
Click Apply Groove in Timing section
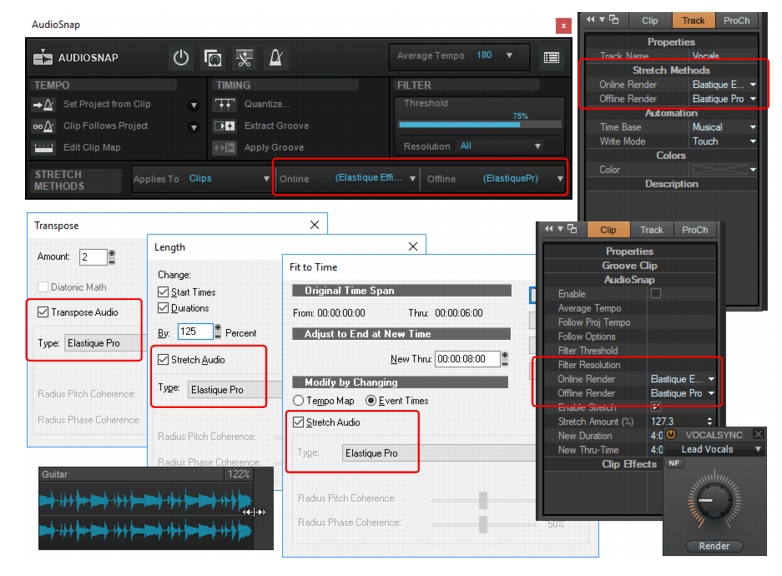(274, 148)
